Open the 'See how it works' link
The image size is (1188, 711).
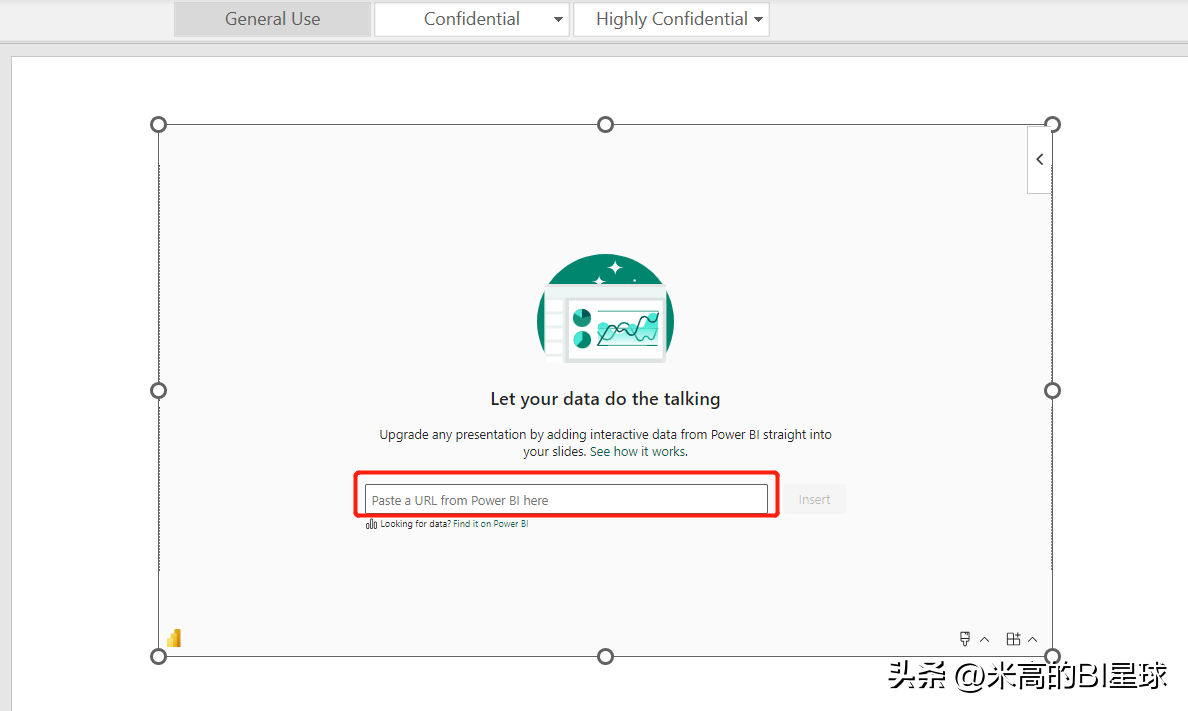[639, 452]
